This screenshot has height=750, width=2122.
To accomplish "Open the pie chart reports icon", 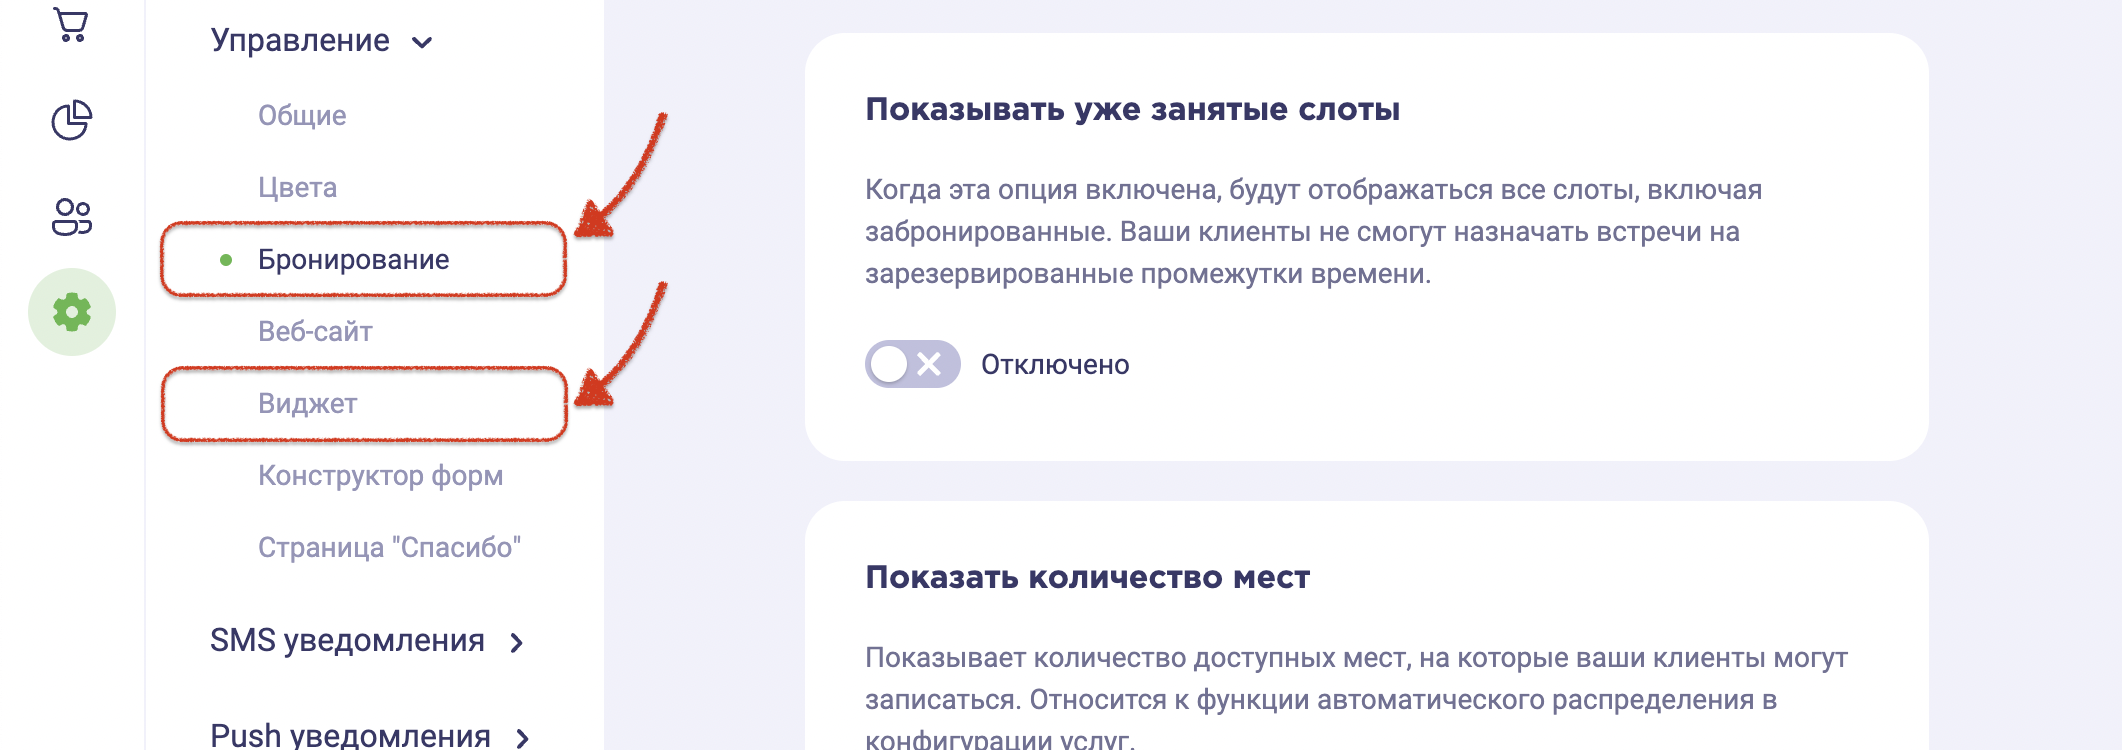I will click(x=72, y=120).
